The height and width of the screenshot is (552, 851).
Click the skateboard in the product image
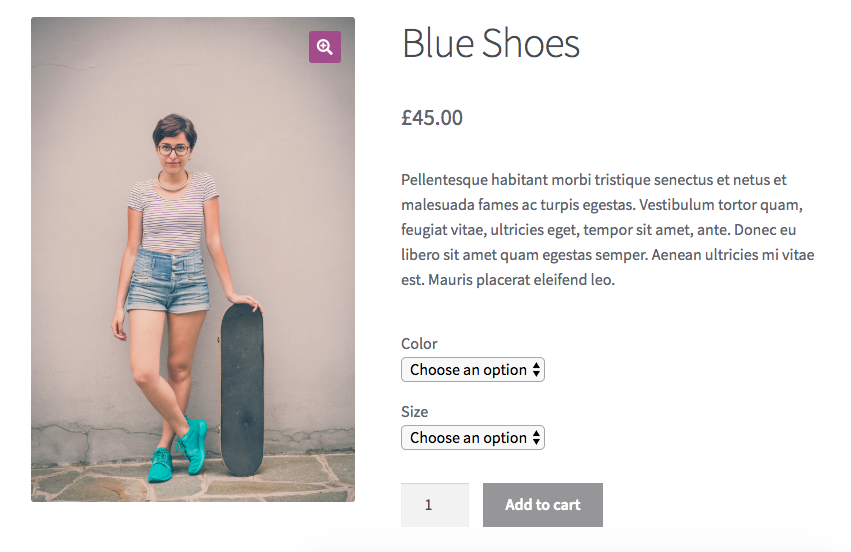click(242, 389)
